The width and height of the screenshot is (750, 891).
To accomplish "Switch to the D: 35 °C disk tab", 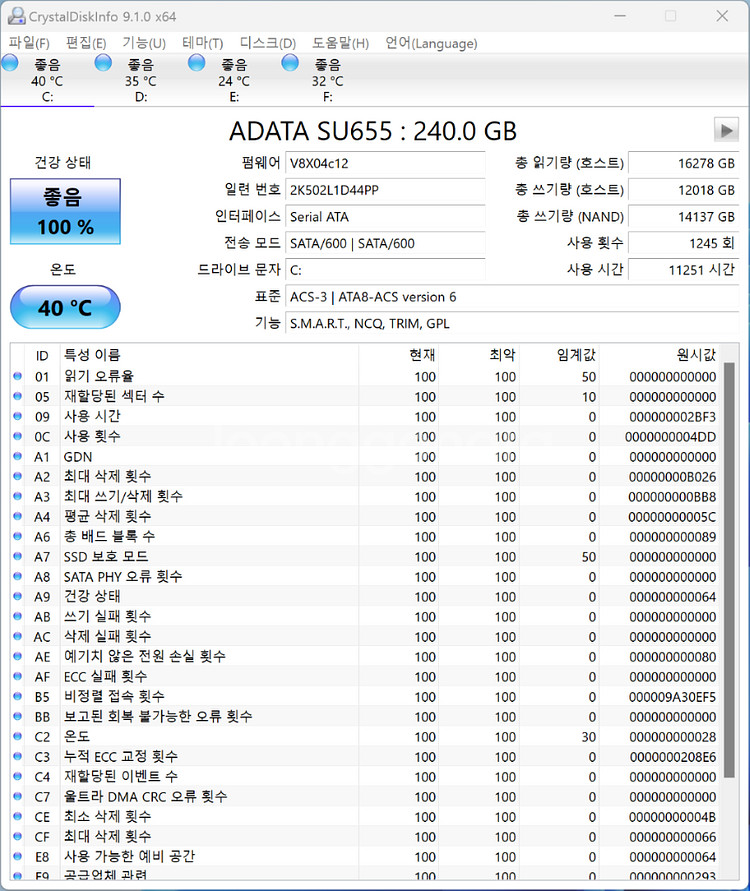I will click(x=140, y=80).
